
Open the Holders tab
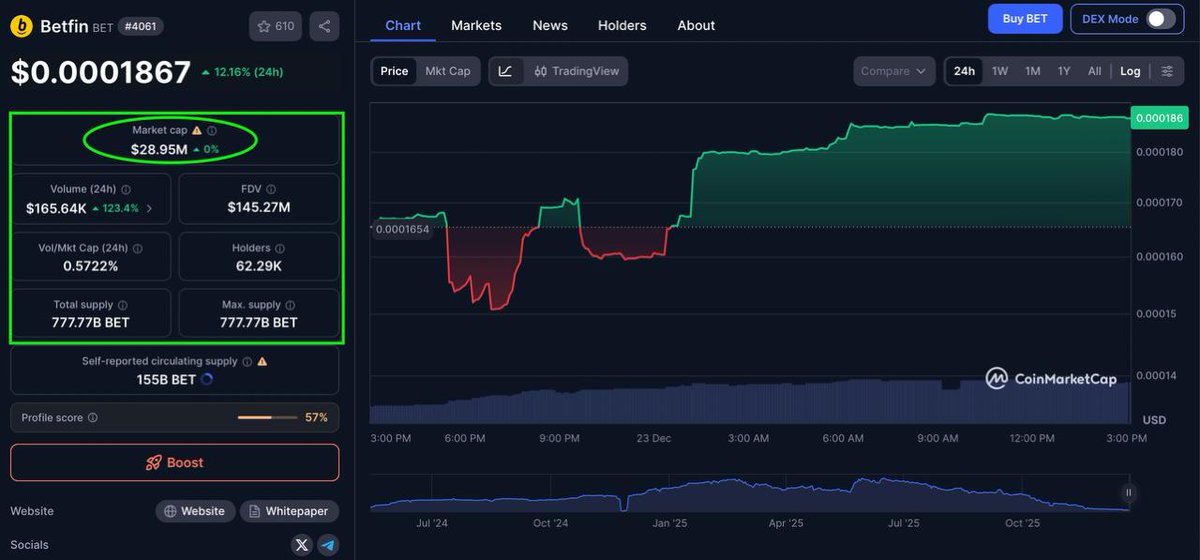click(x=622, y=25)
